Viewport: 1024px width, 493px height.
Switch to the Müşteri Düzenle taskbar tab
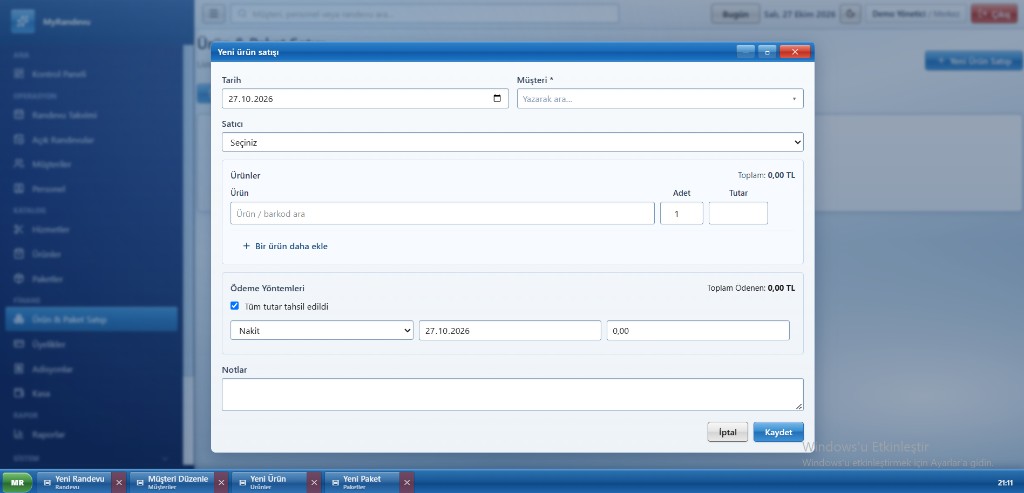tap(172, 482)
